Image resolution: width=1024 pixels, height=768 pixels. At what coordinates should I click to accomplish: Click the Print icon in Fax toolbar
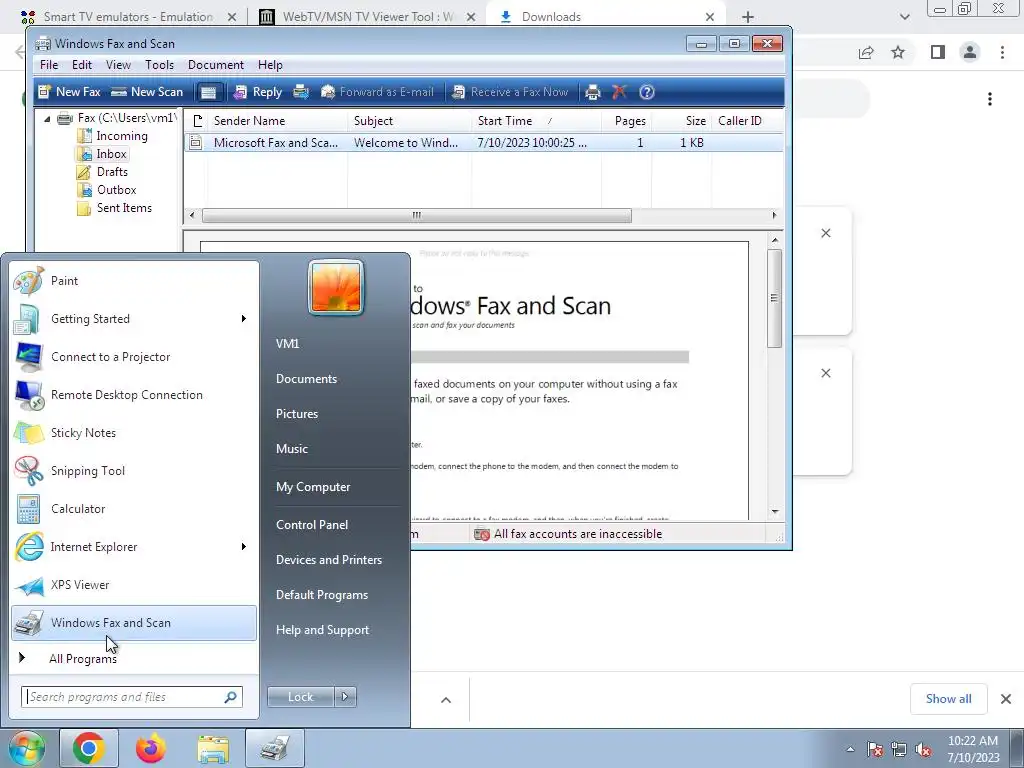593,92
